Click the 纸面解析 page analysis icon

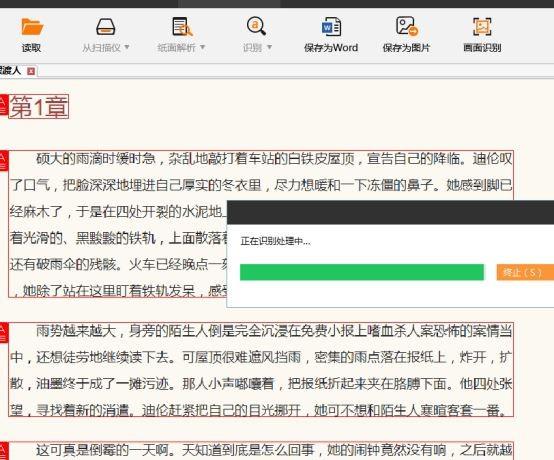point(182,26)
